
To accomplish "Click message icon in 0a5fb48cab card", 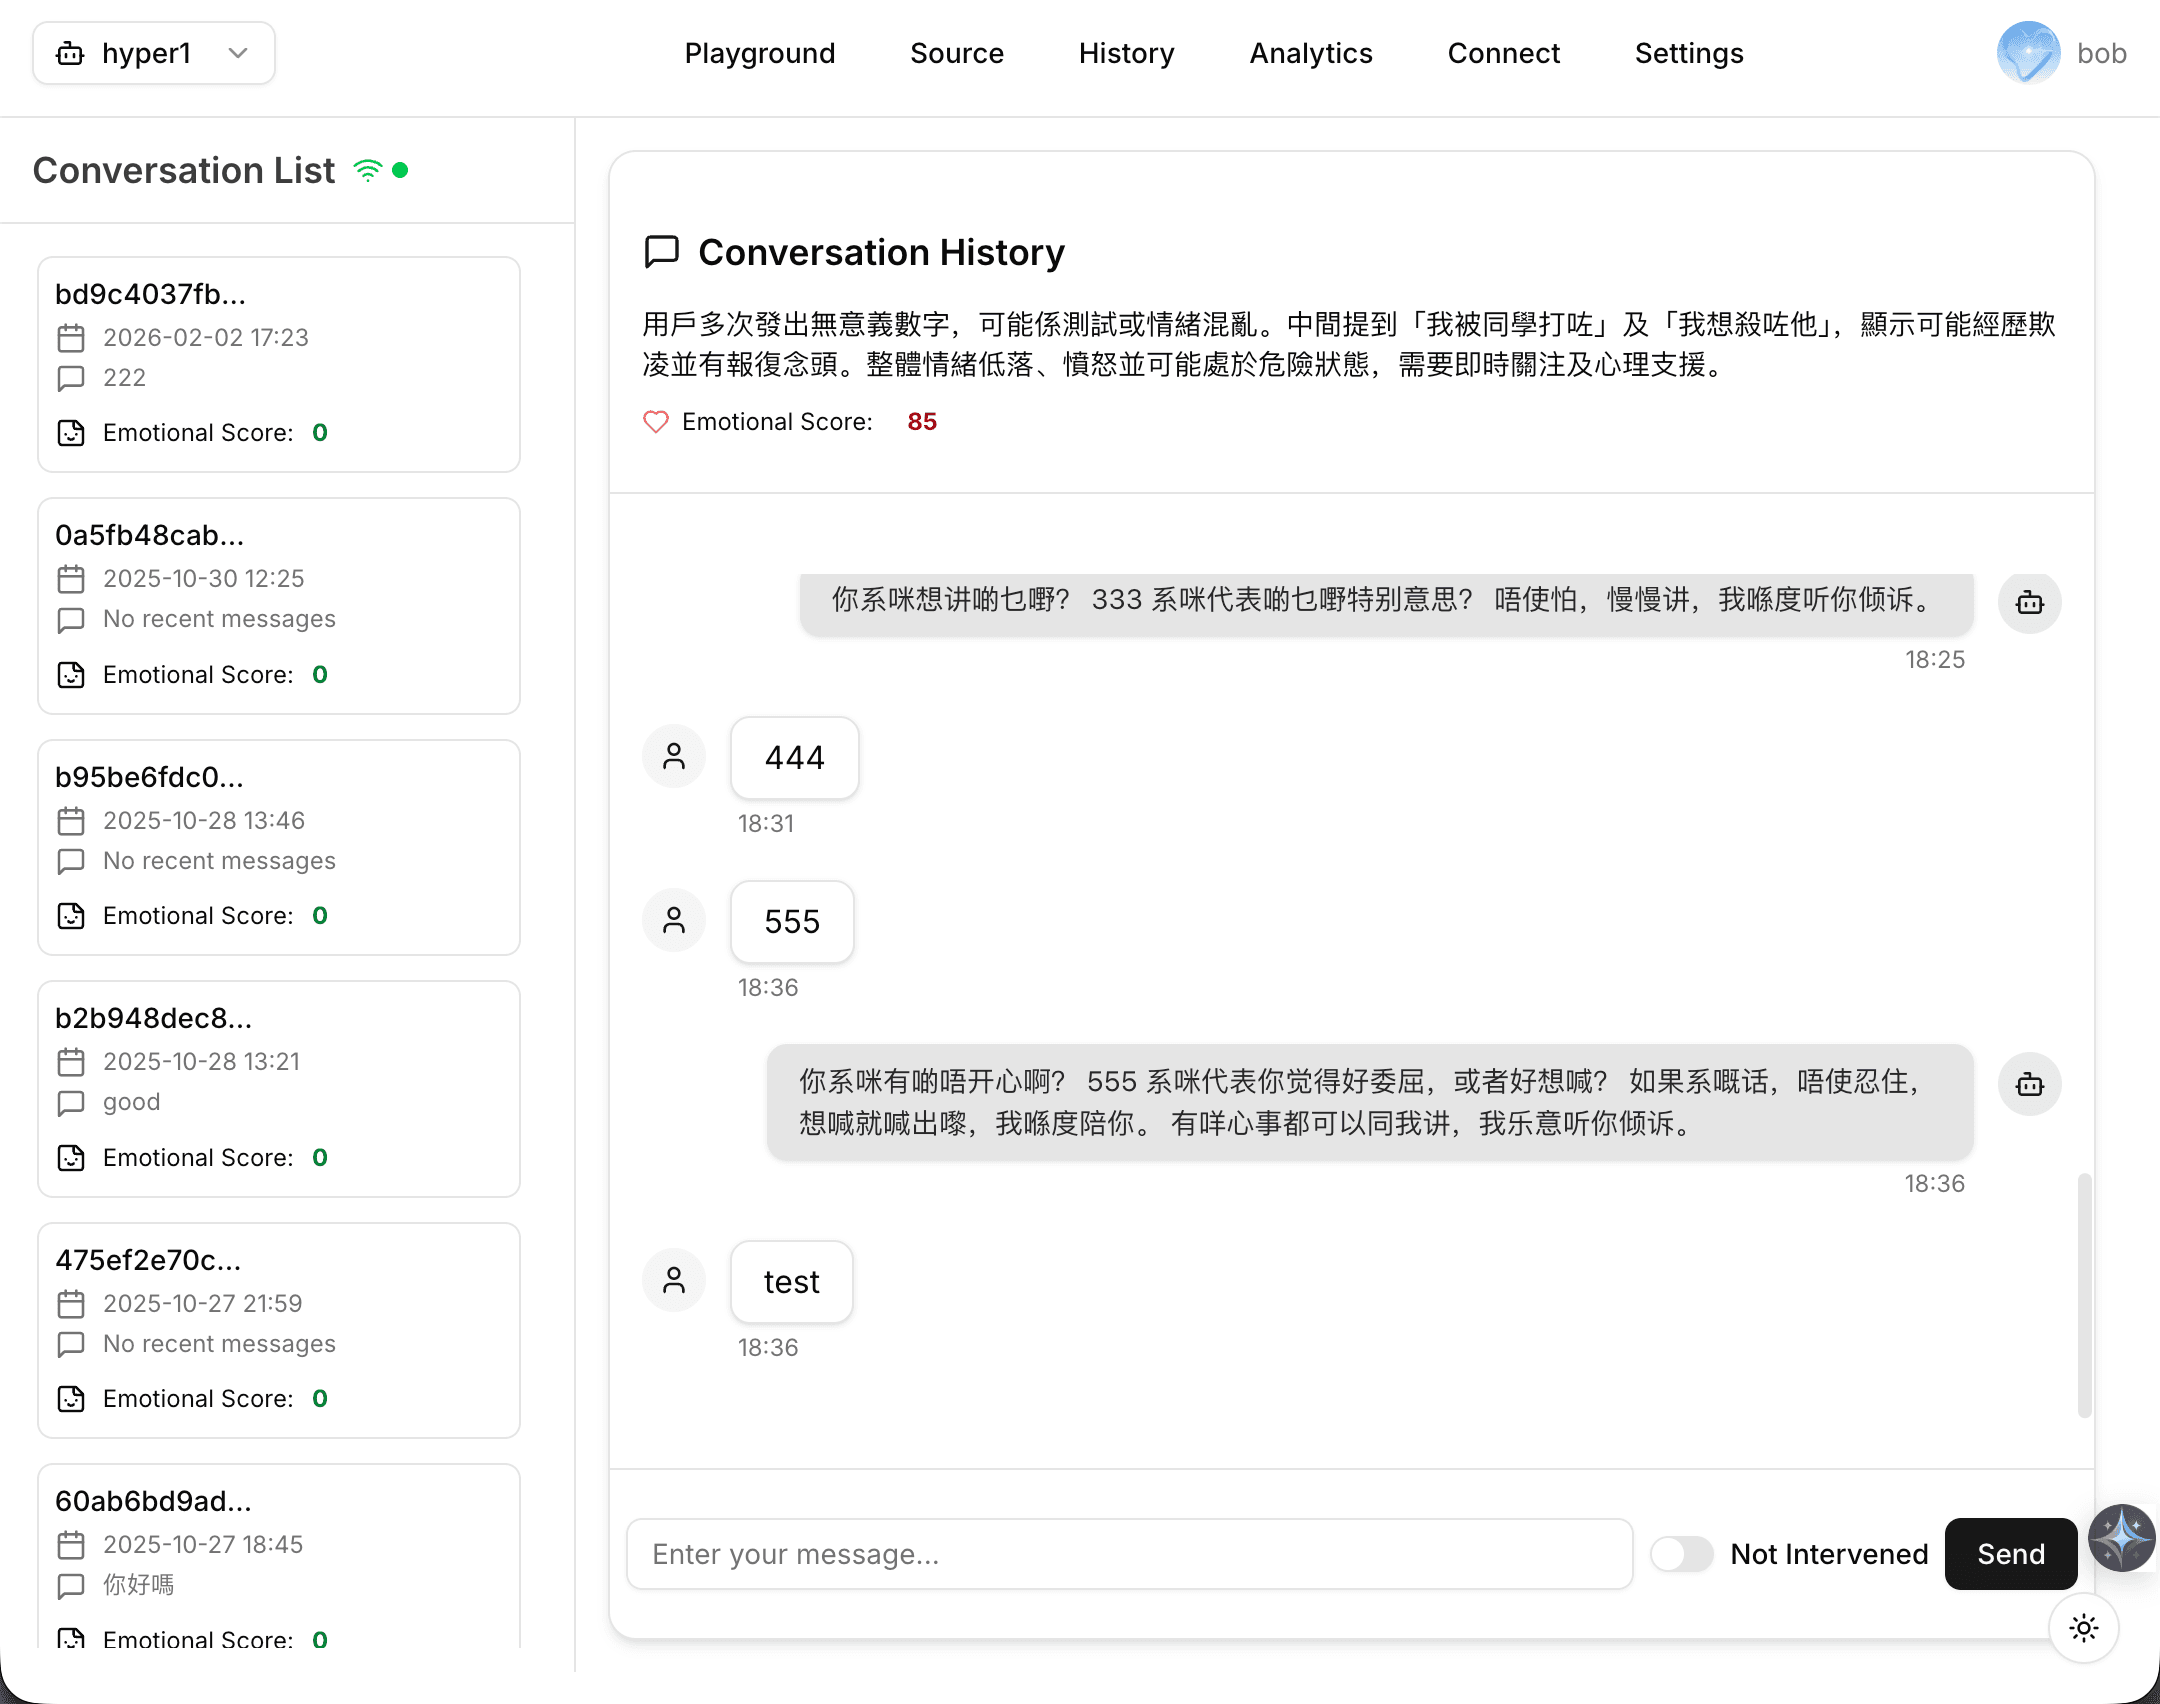I will tap(71, 620).
